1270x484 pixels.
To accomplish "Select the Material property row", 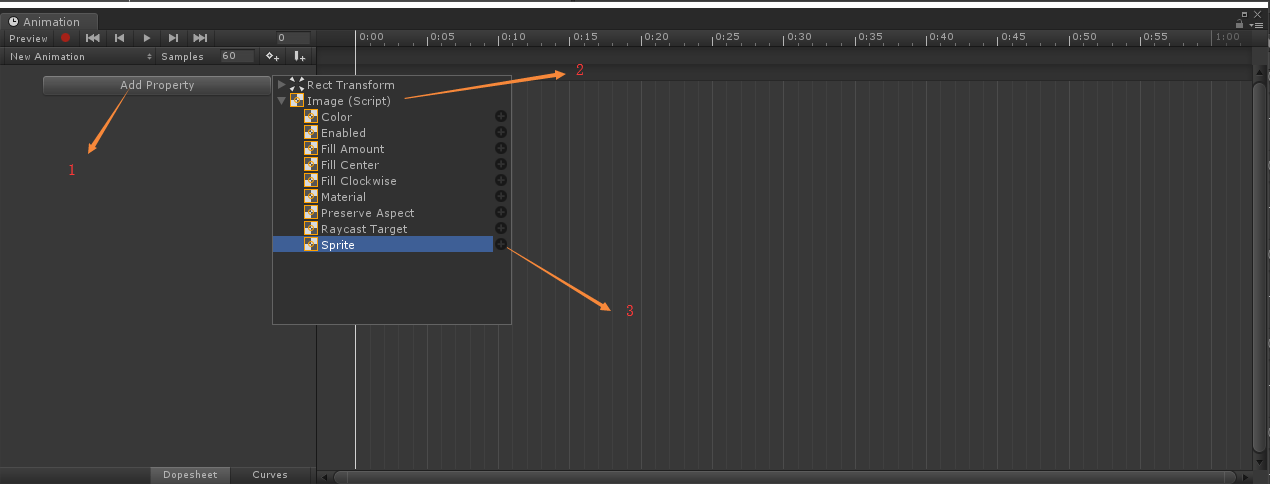I will pyautogui.click(x=383, y=197).
